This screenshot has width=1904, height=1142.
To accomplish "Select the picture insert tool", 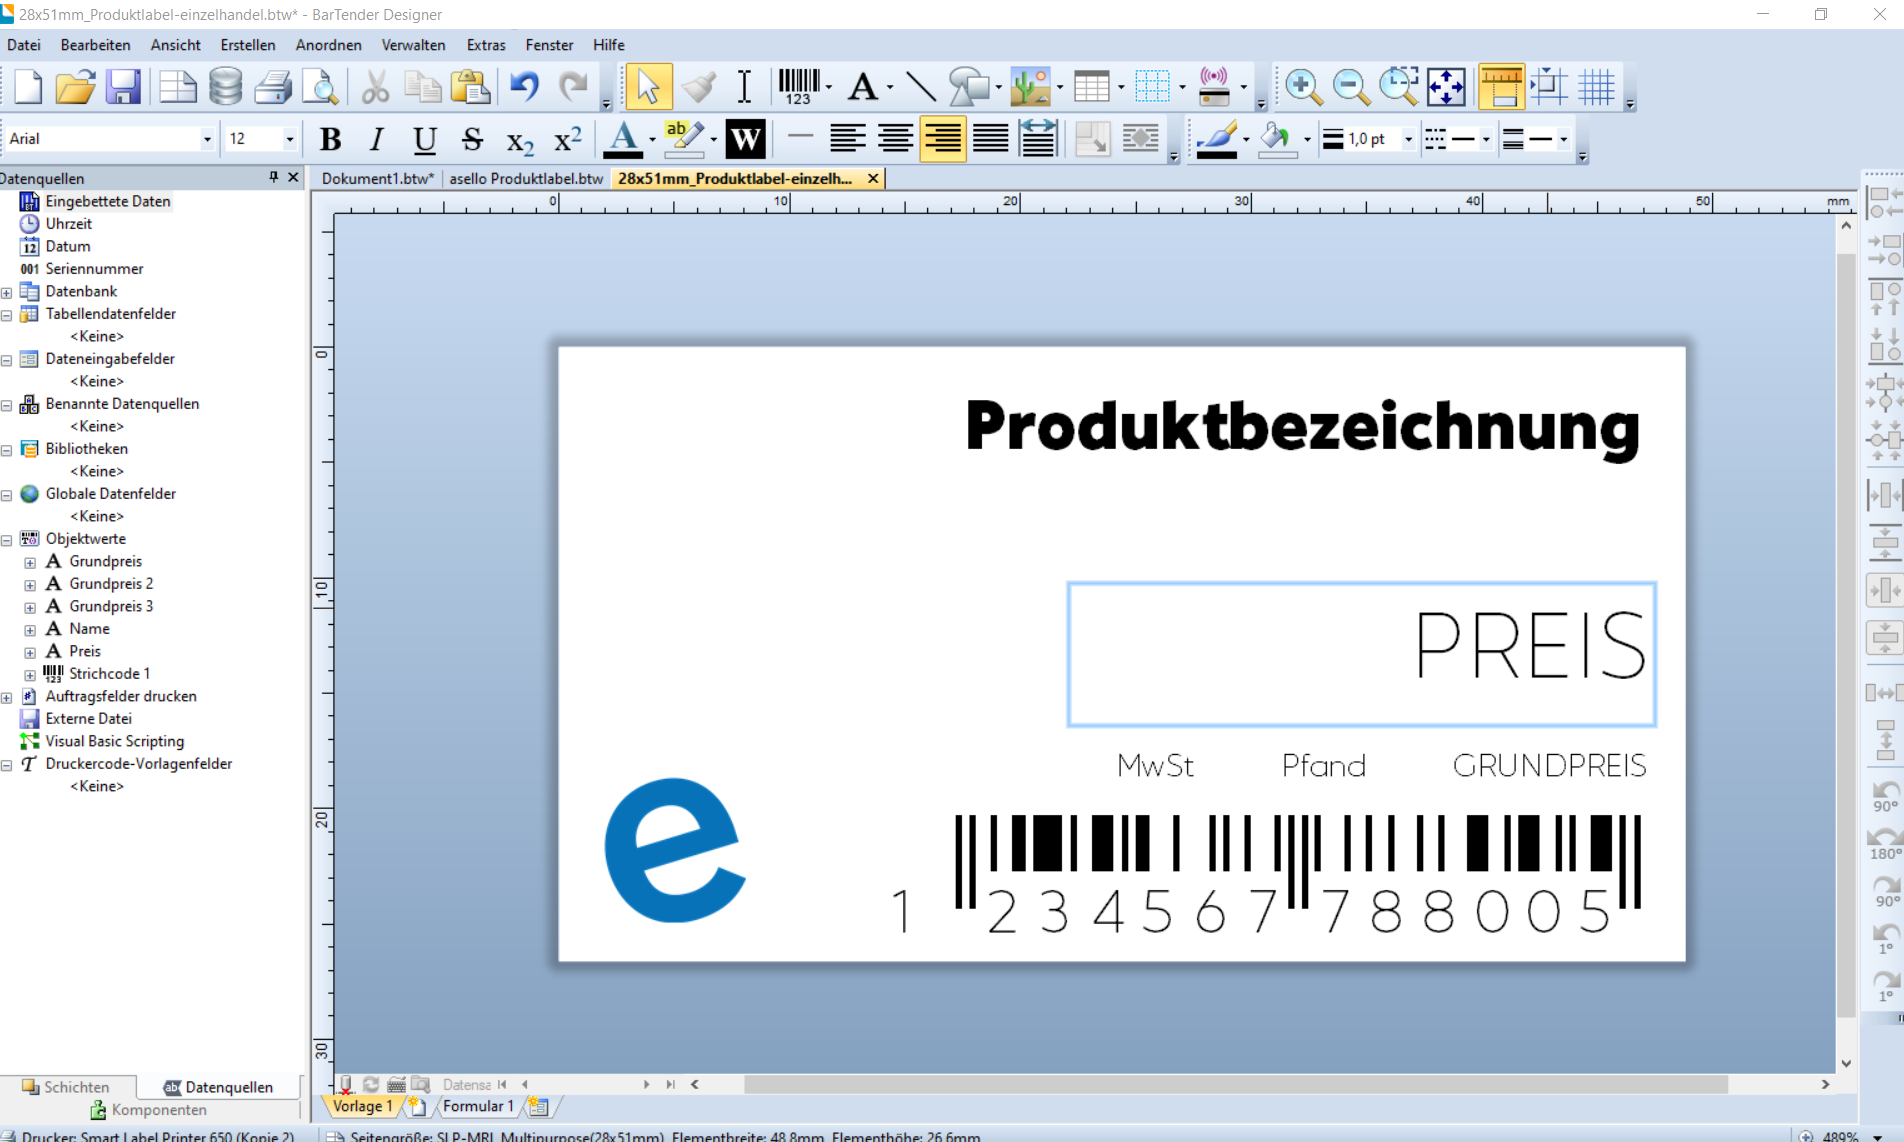I will (x=1030, y=87).
